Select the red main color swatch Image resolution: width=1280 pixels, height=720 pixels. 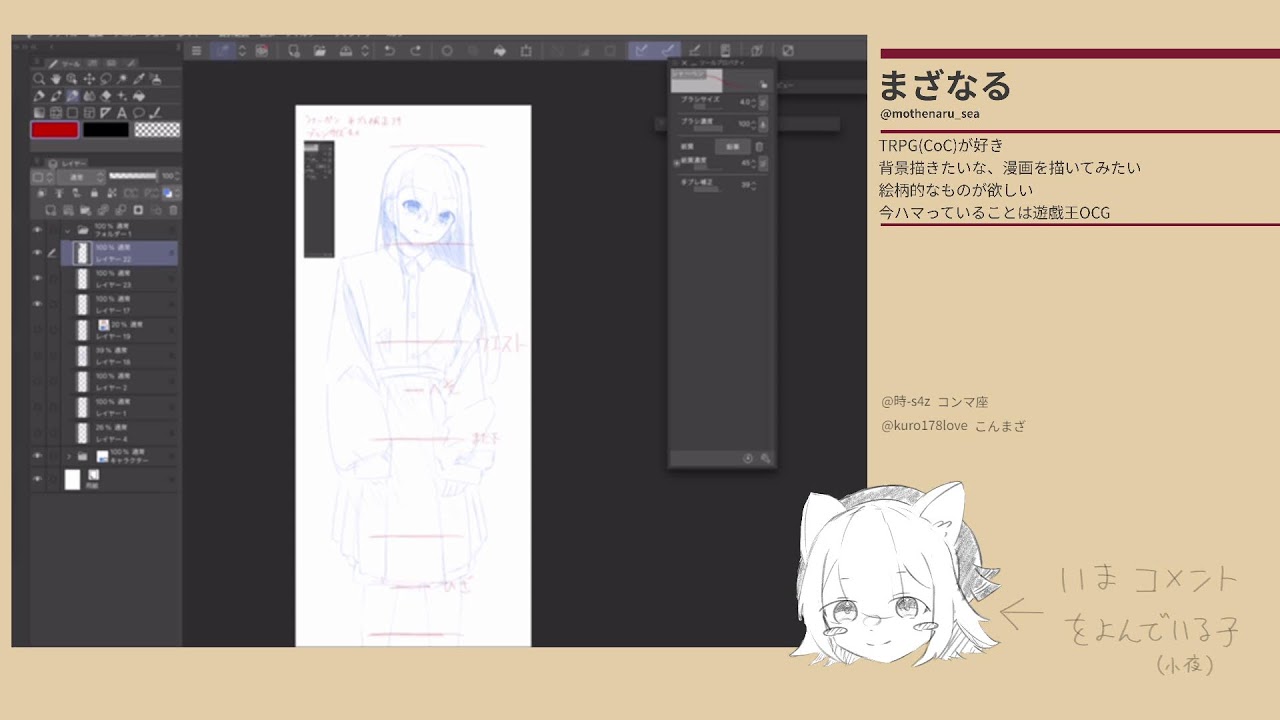pyautogui.click(x=55, y=129)
